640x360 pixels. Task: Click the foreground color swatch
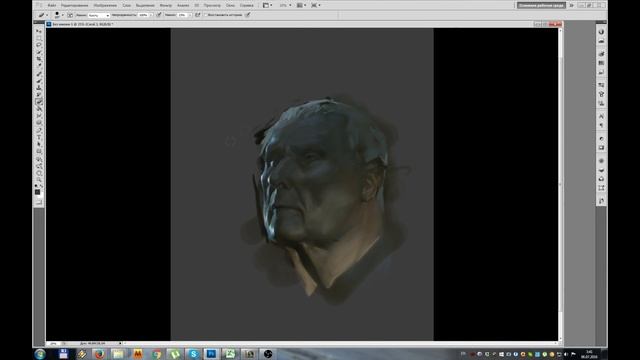[38, 192]
